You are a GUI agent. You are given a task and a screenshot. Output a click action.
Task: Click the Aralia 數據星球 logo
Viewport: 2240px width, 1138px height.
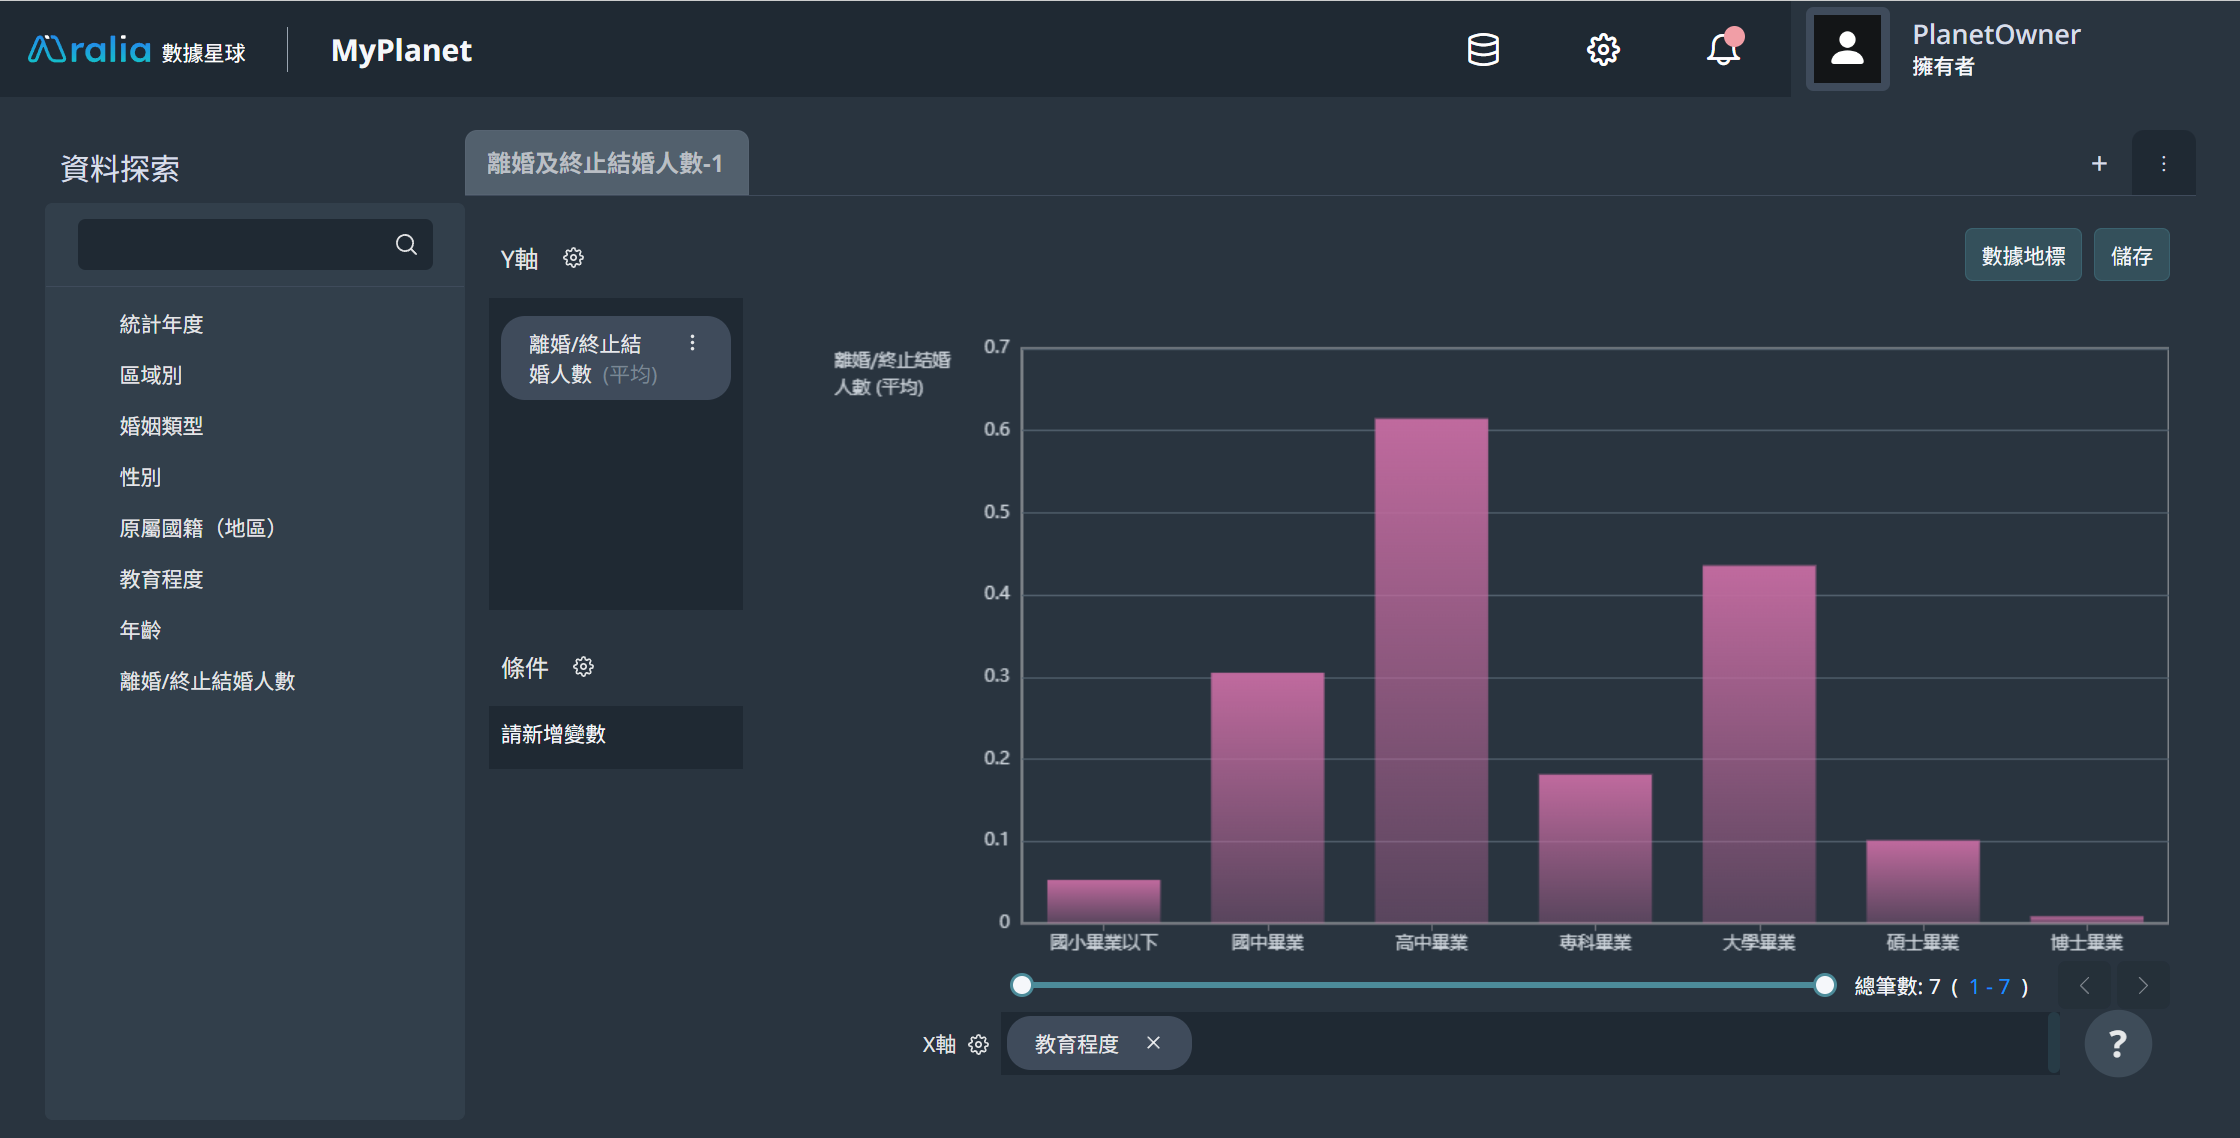click(137, 49)
